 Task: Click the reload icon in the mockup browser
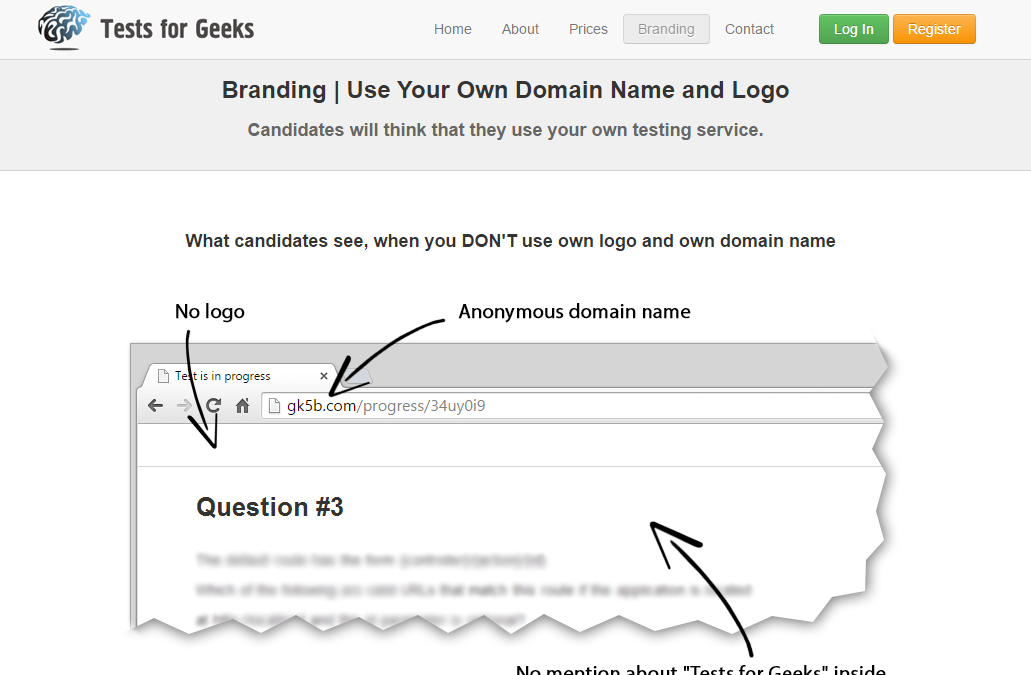click(213, 405)
